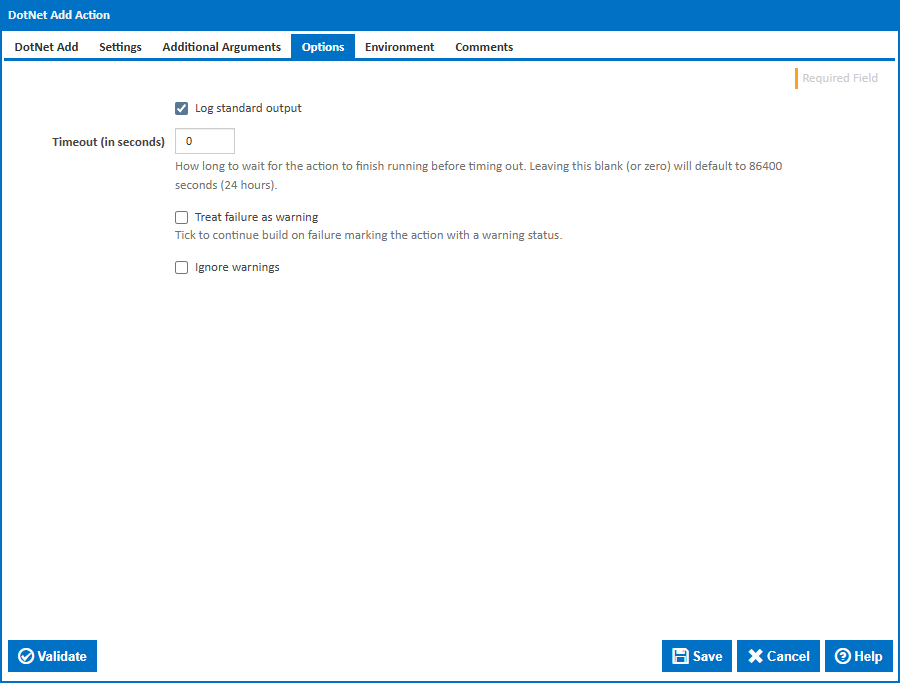900x683 pixels.
Task: Select the DotNet Add tab
Action: pyautogui.click(x=46, y=46)
